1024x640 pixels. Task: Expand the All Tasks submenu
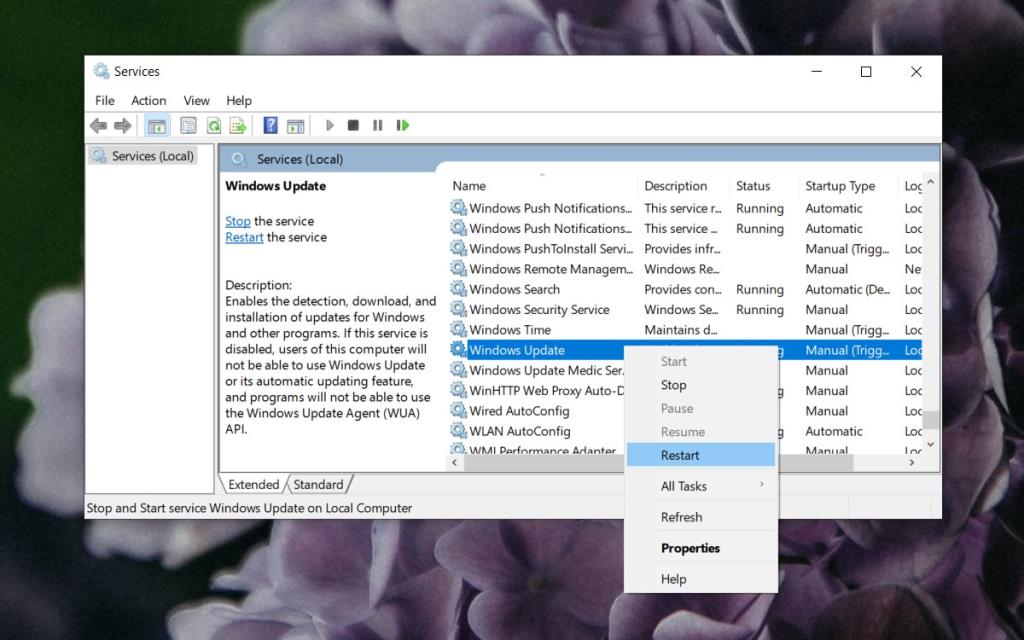[x=684, y=486]
